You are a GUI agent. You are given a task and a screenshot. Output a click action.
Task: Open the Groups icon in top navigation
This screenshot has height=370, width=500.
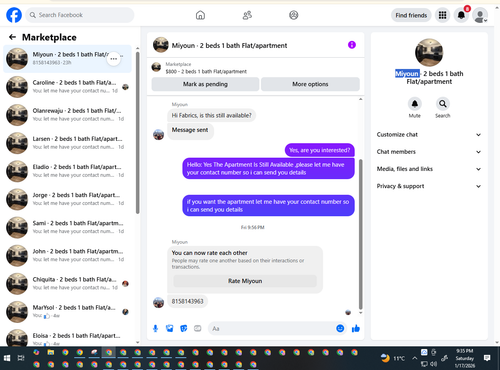coord(294,15)
